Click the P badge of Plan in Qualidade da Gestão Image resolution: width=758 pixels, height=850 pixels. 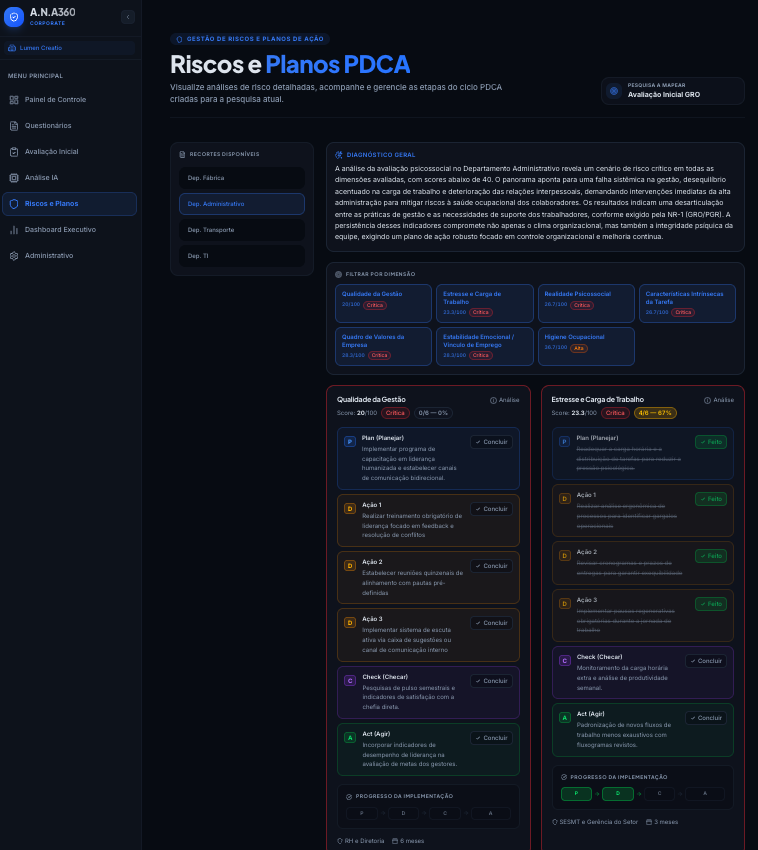350,442
